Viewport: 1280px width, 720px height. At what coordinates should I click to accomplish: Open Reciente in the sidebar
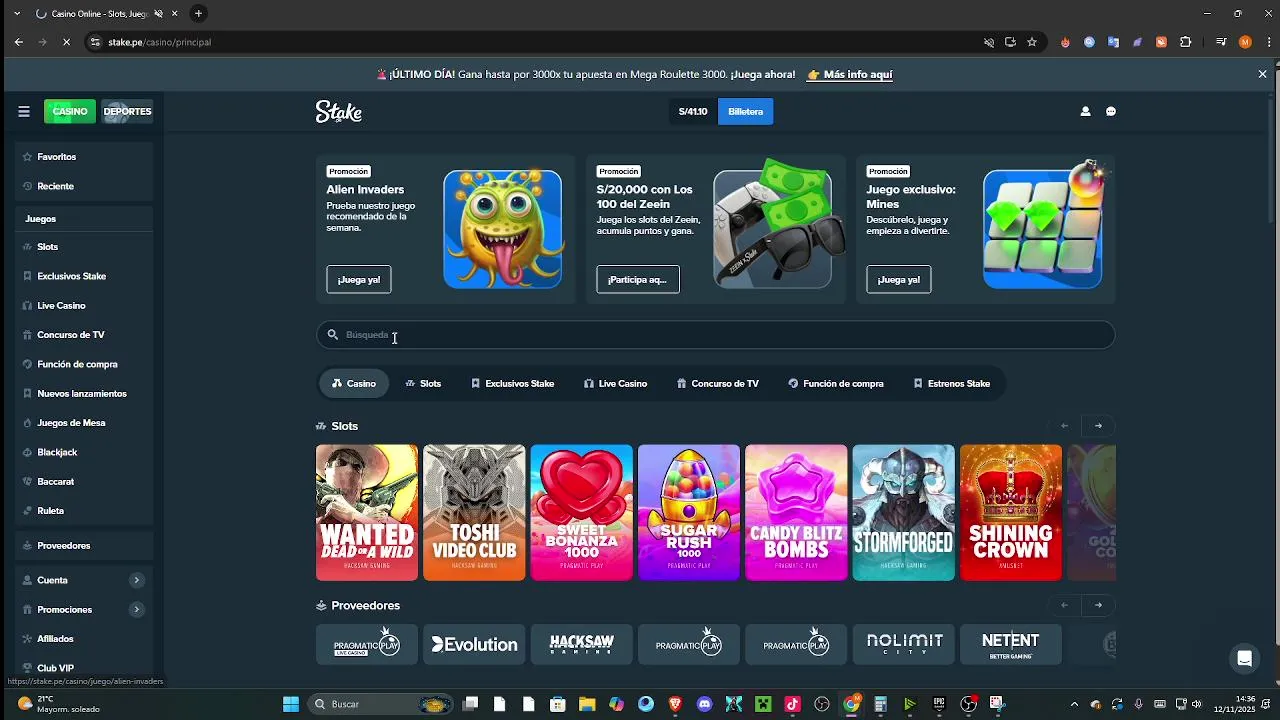pos(85,186)
